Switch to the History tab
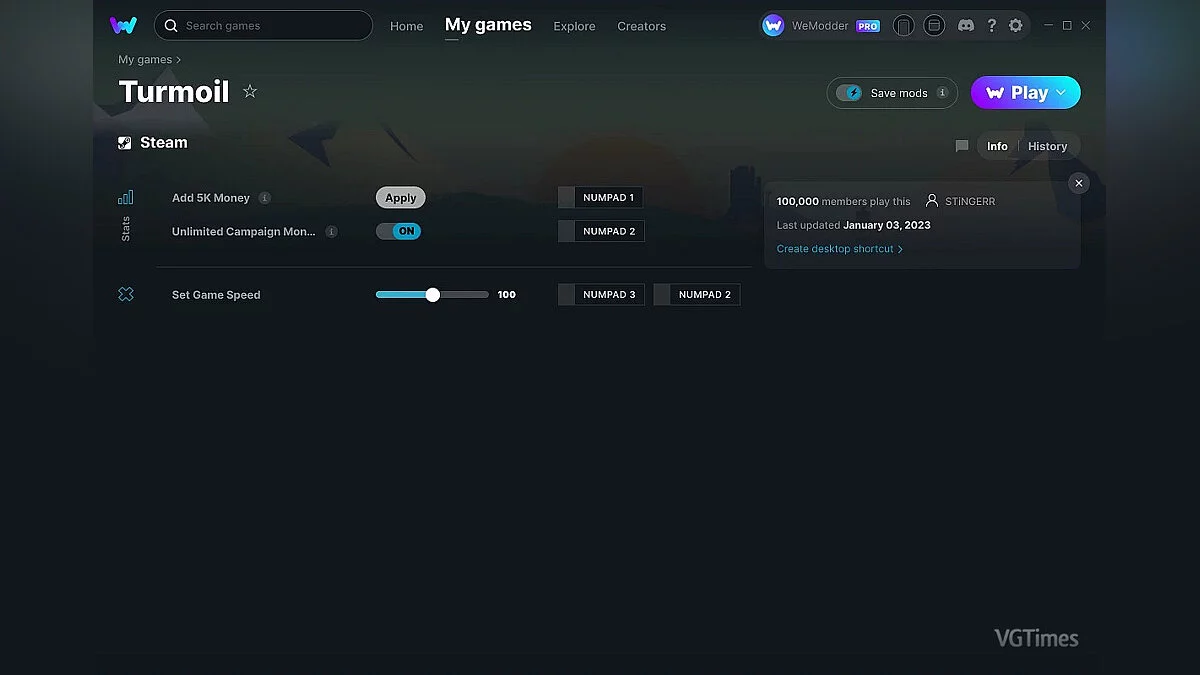 1047,146
